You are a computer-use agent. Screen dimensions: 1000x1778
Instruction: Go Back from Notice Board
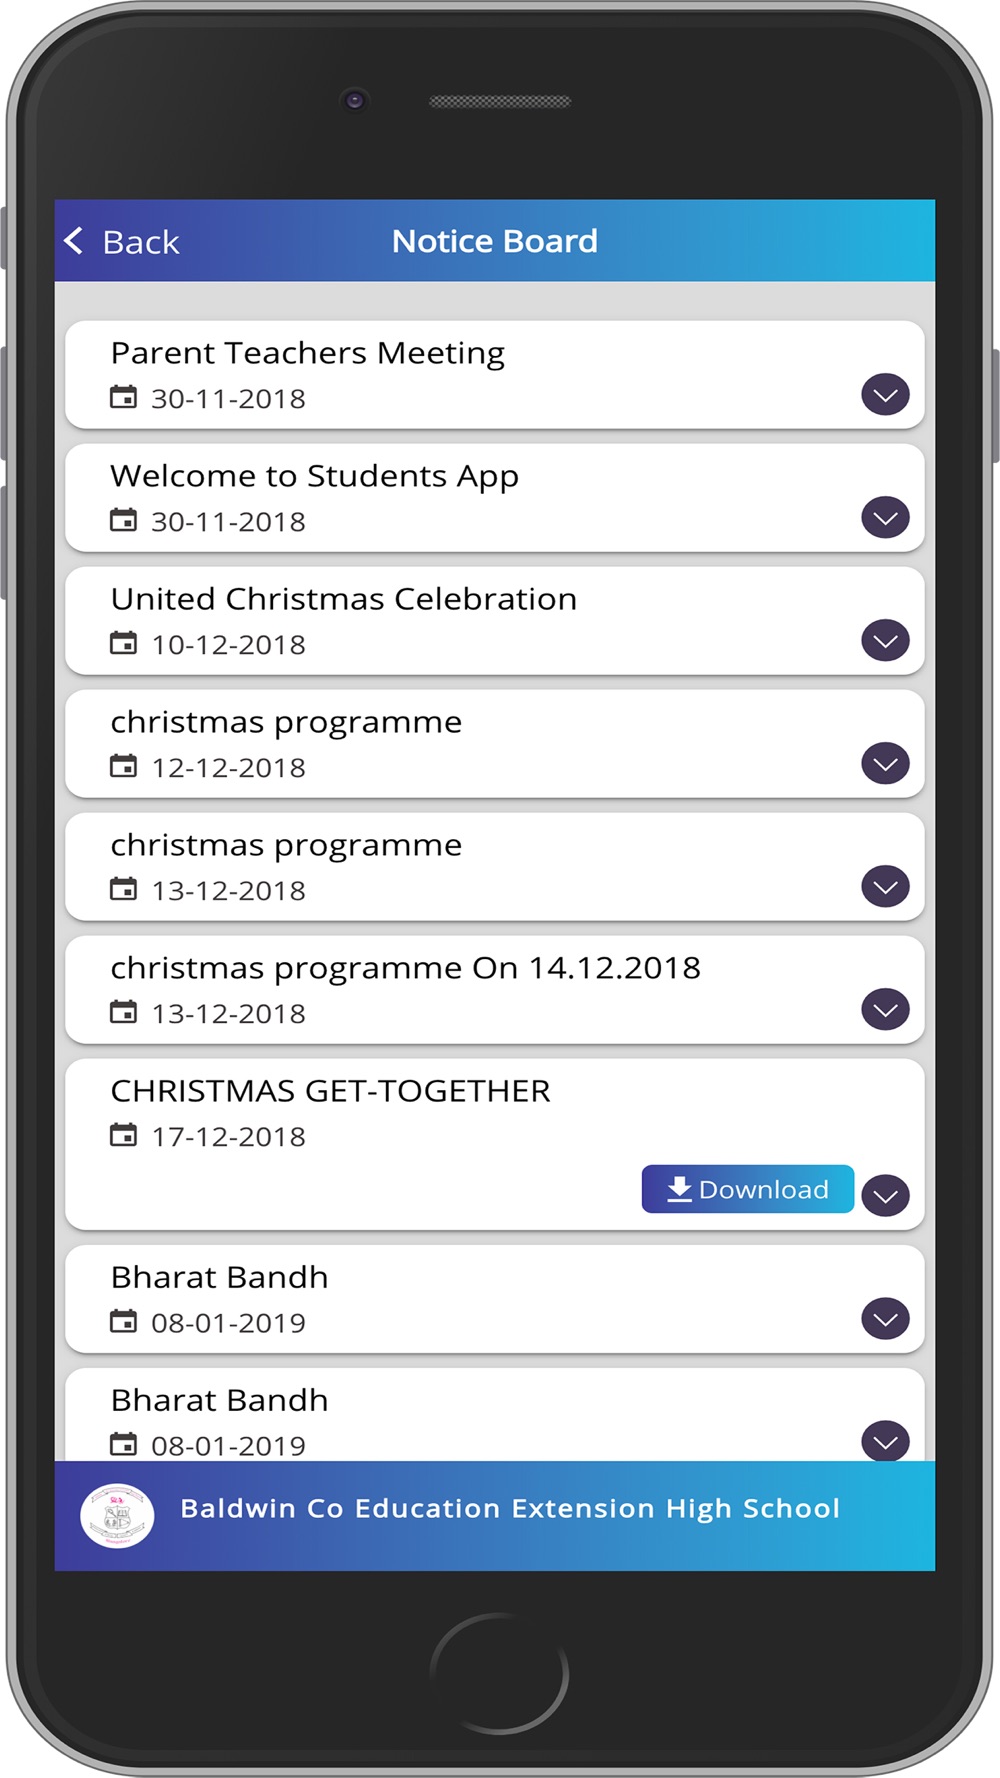[121, 241]
